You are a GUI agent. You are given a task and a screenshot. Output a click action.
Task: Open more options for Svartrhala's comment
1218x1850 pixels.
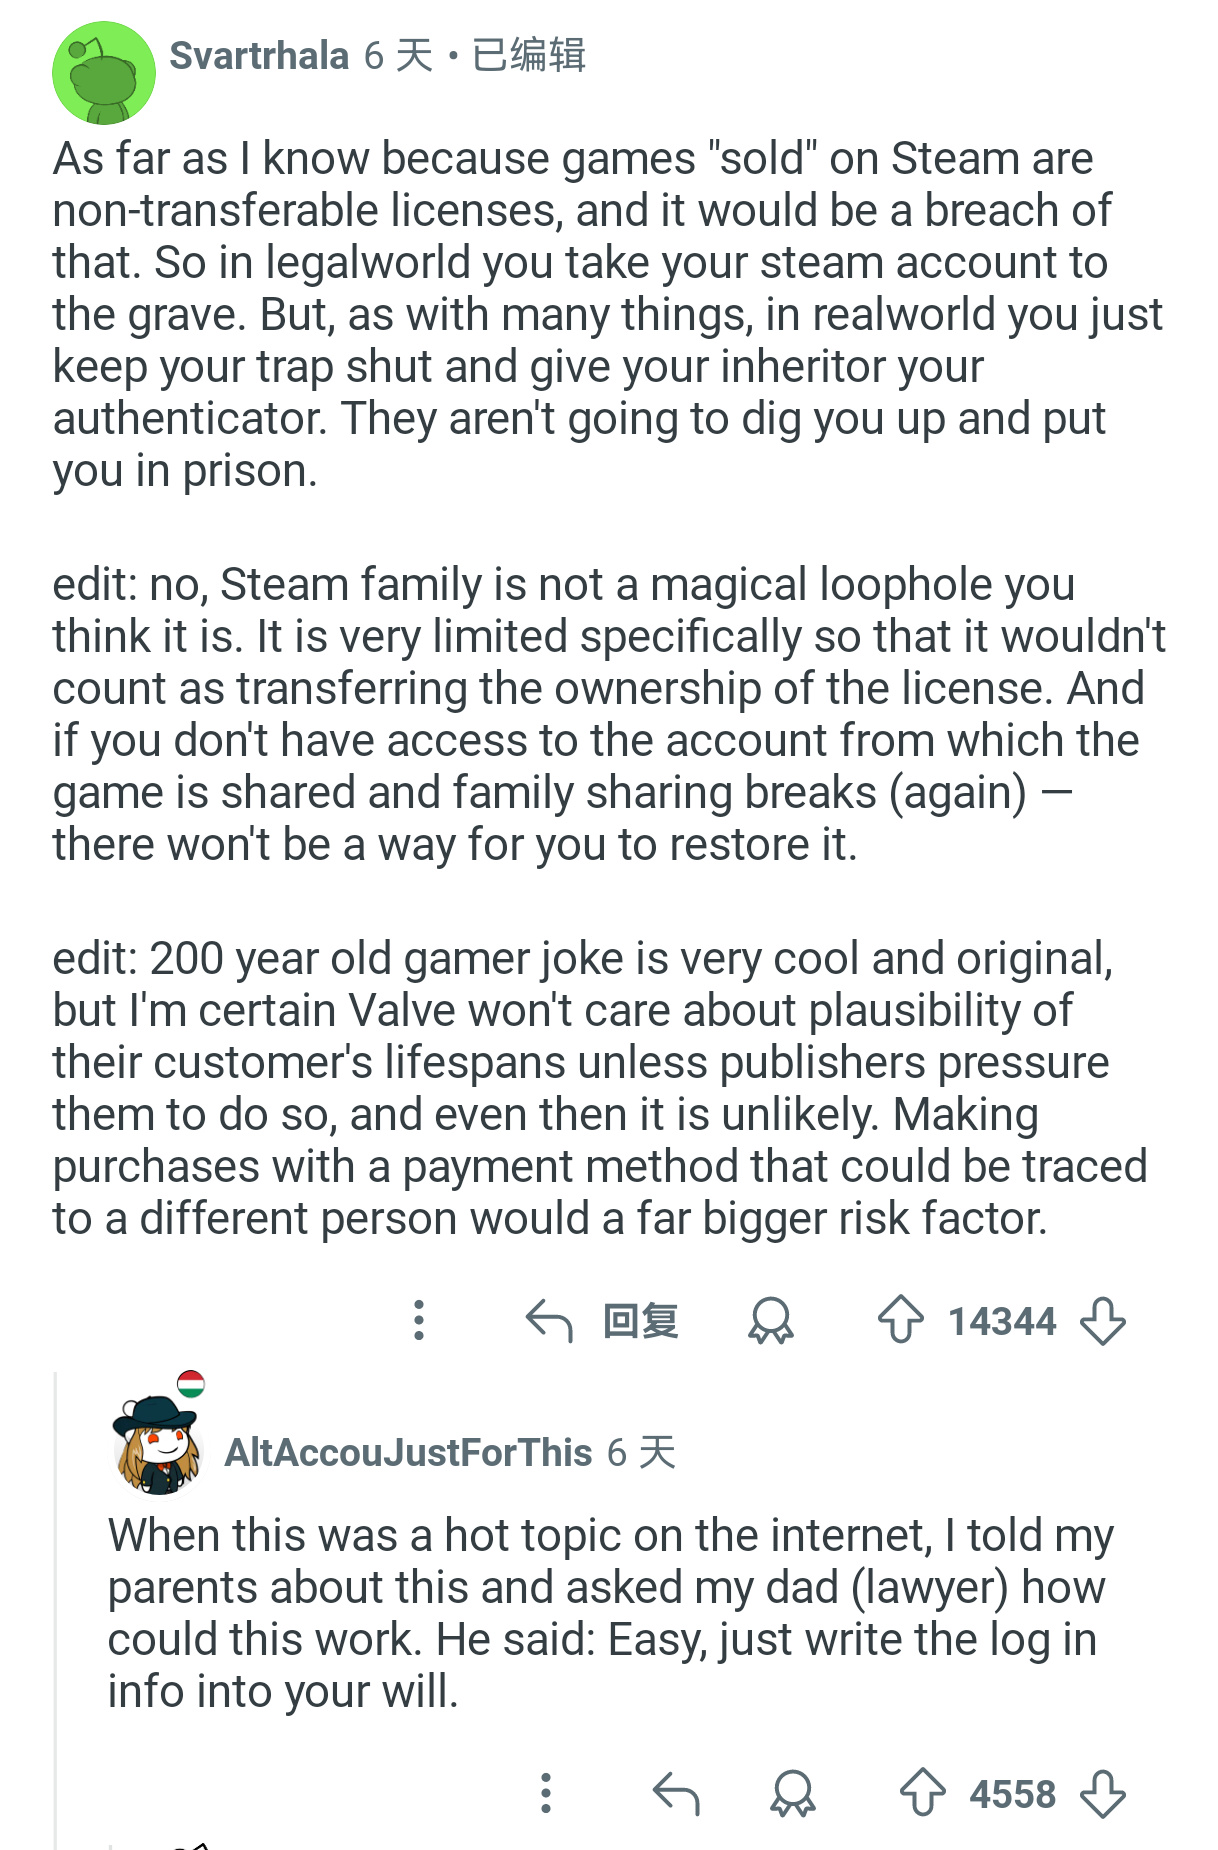(x=419, y=1320)
